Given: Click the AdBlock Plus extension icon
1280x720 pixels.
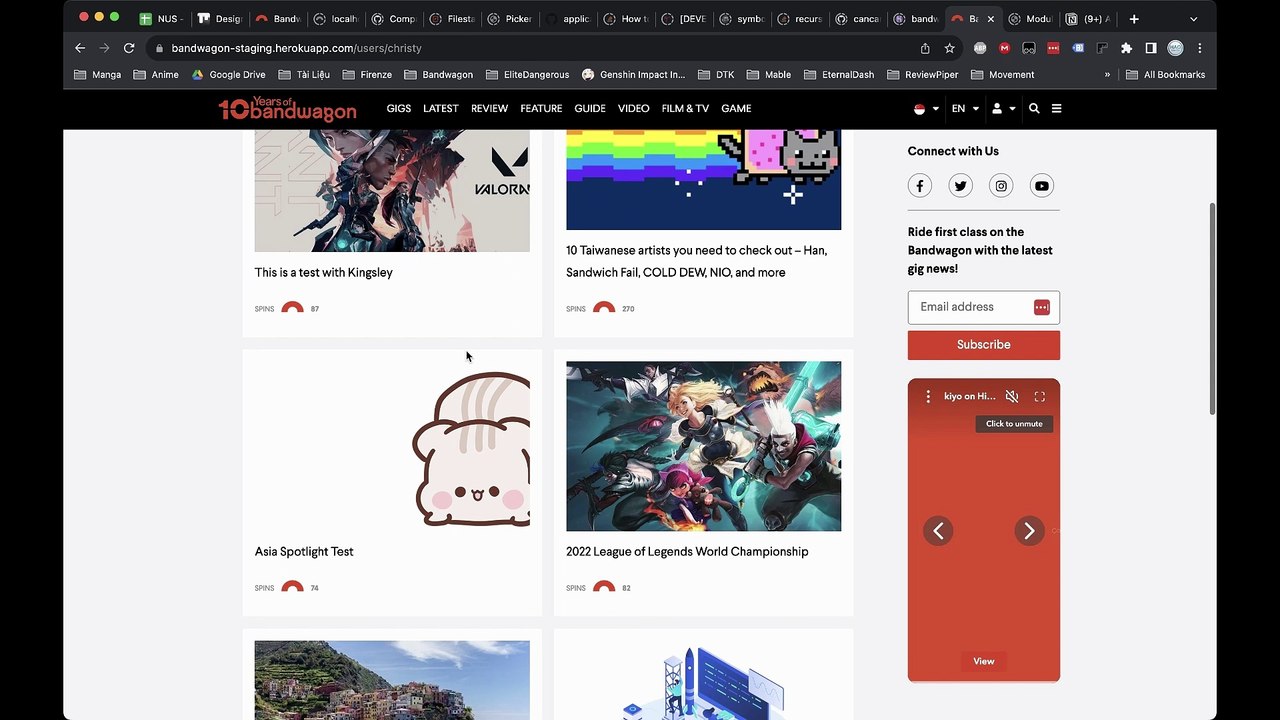Looking at the screenshot, I should [980, 48].
